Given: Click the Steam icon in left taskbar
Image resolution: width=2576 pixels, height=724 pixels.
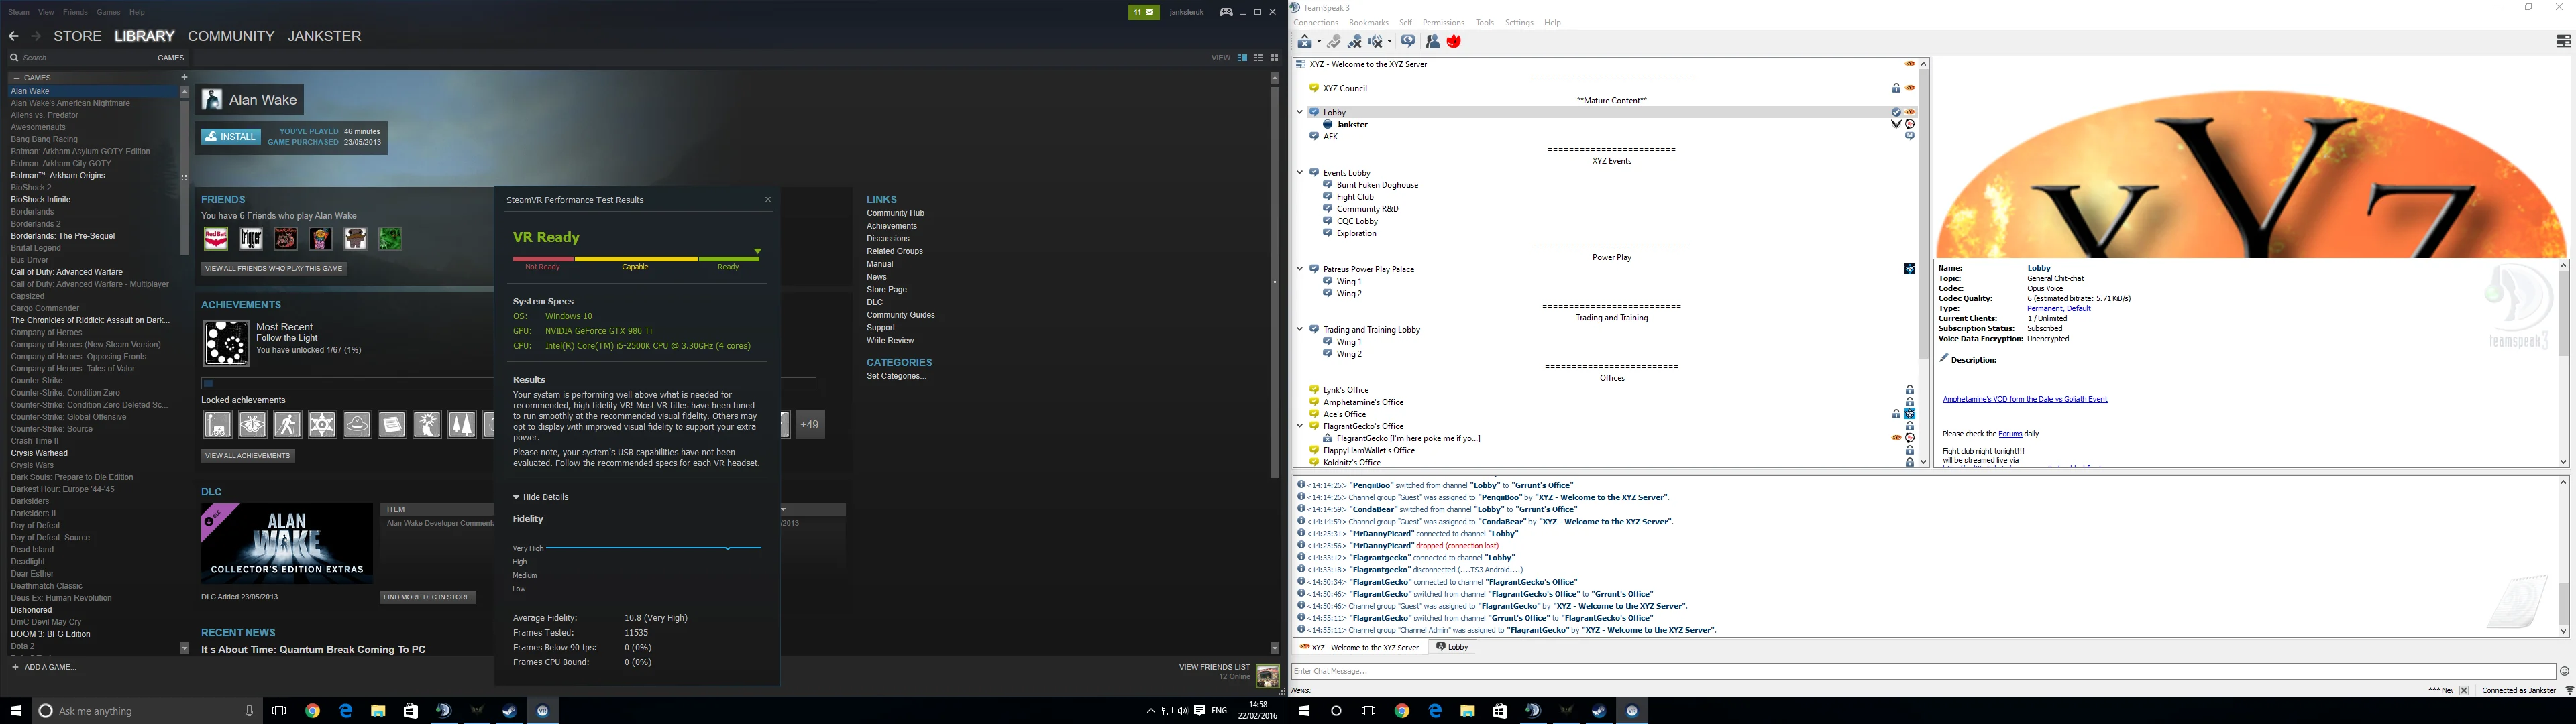Looking at the screenshot, I should coord(509,711).
